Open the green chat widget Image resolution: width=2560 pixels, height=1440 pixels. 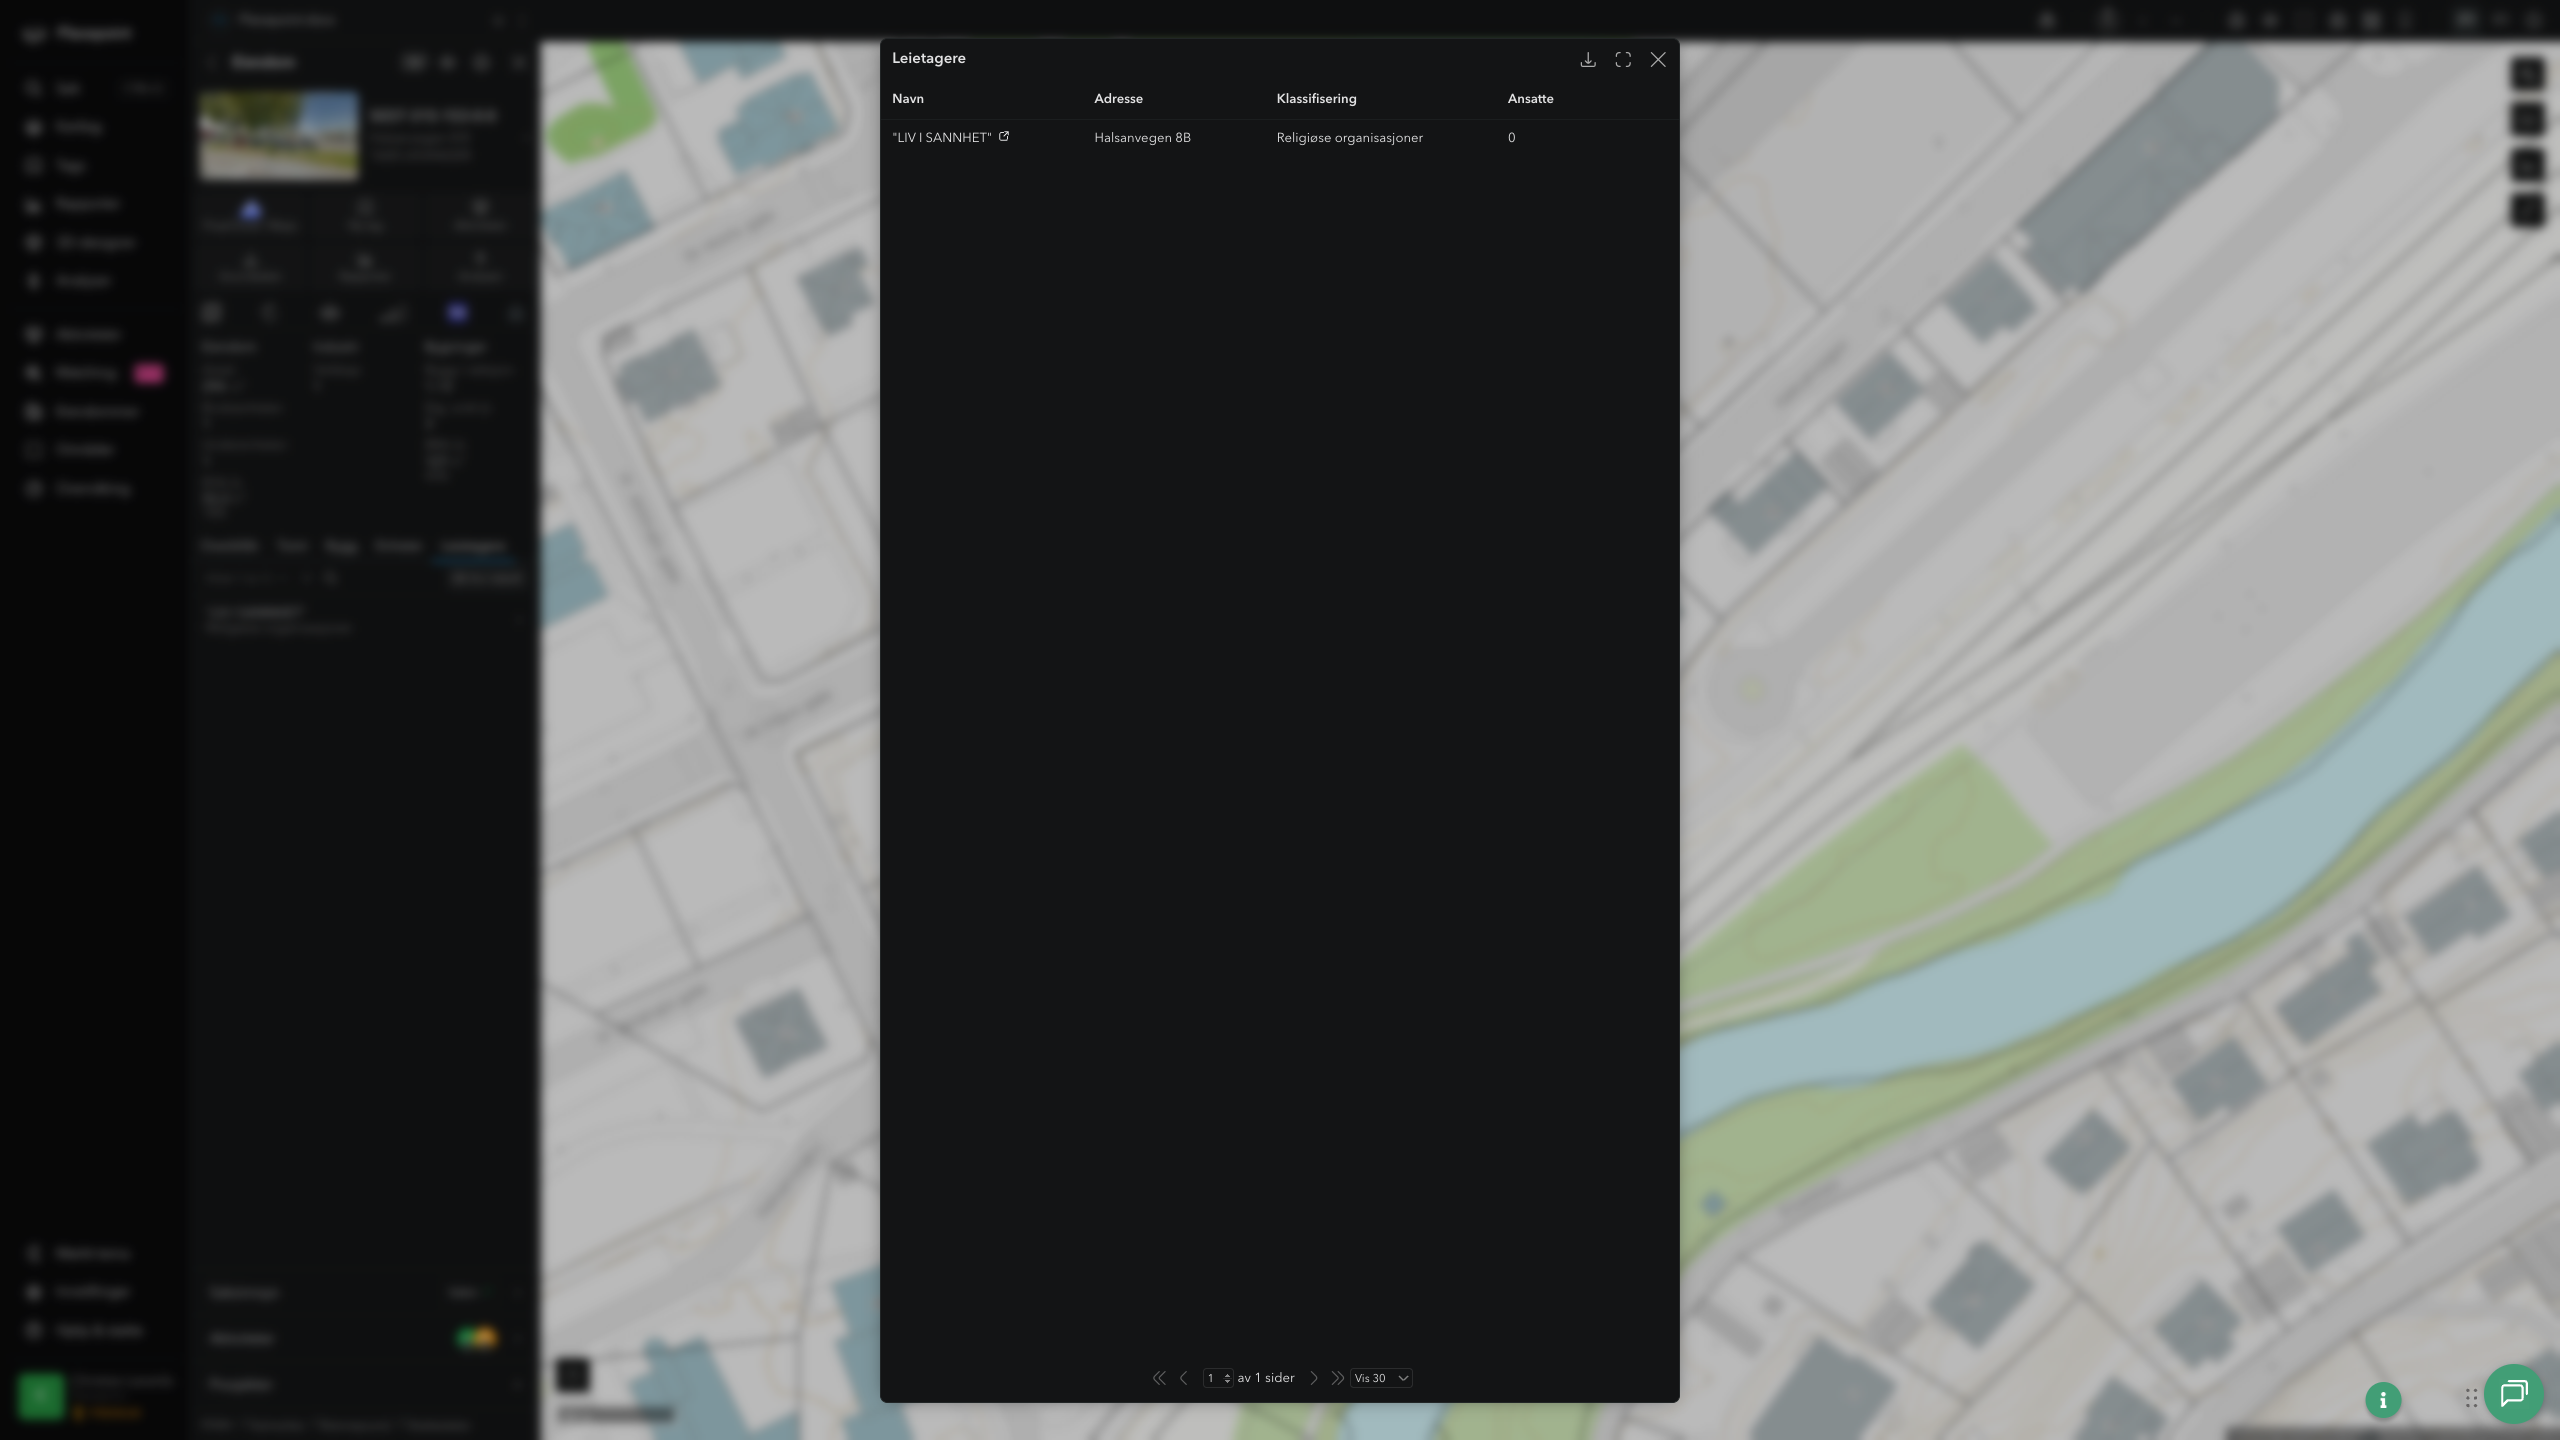(2514, 1393)
